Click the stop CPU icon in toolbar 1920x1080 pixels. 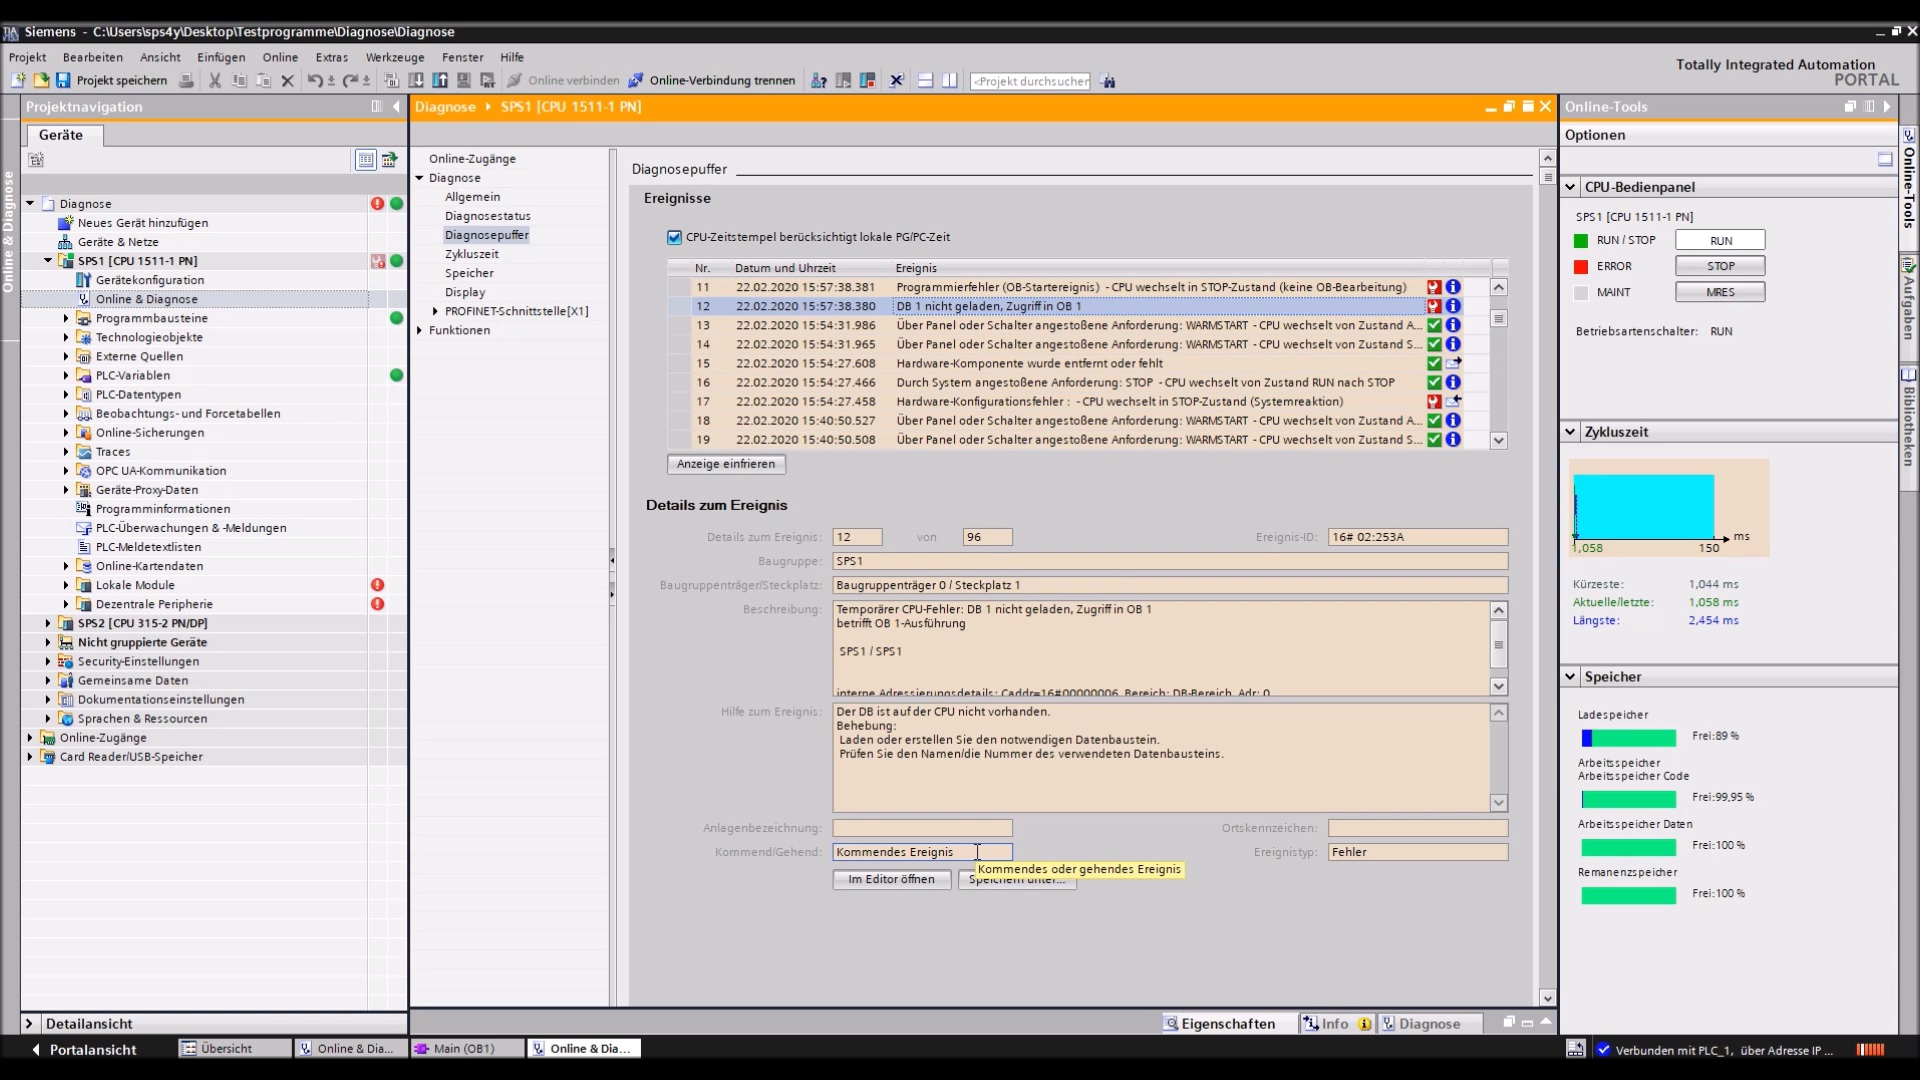[867, 80]
